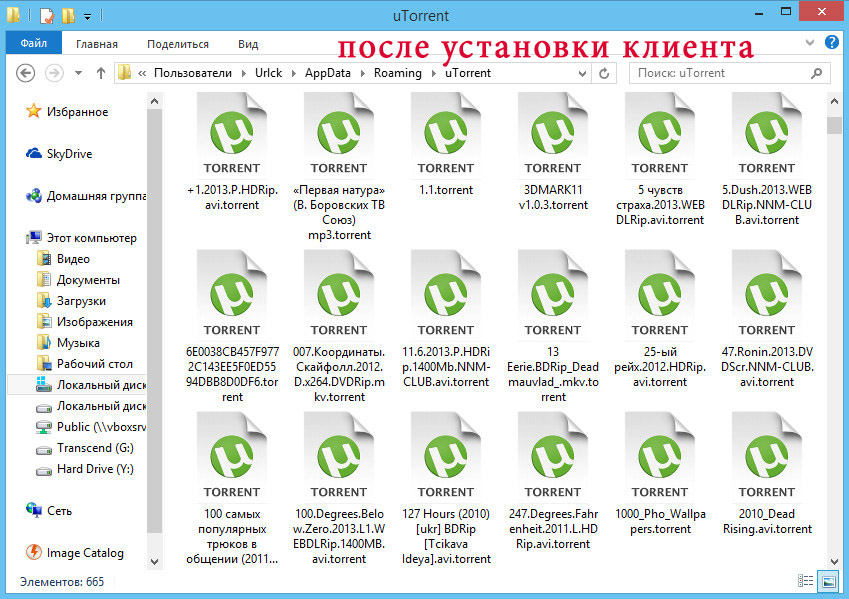This screenshot has height=599, width=849.
Task: Select 100.Degrees.Below.Zero torrent icon
Action: point(339,456)
